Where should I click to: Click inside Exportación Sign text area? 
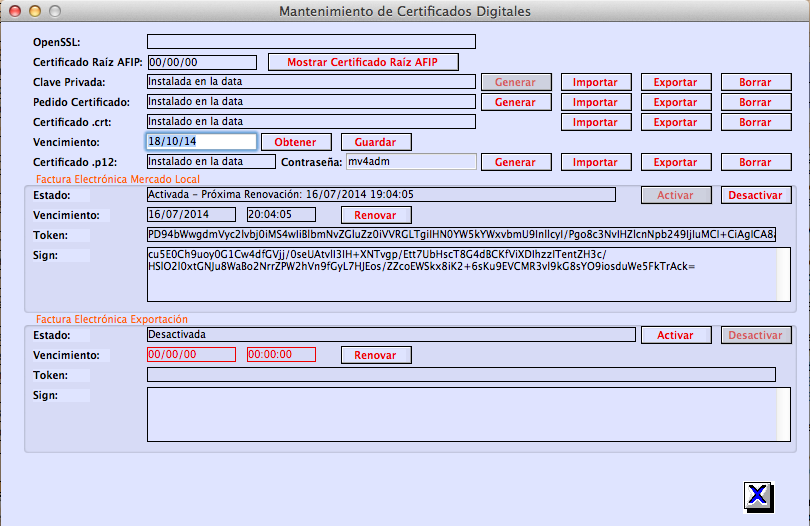tap(462, 414)
